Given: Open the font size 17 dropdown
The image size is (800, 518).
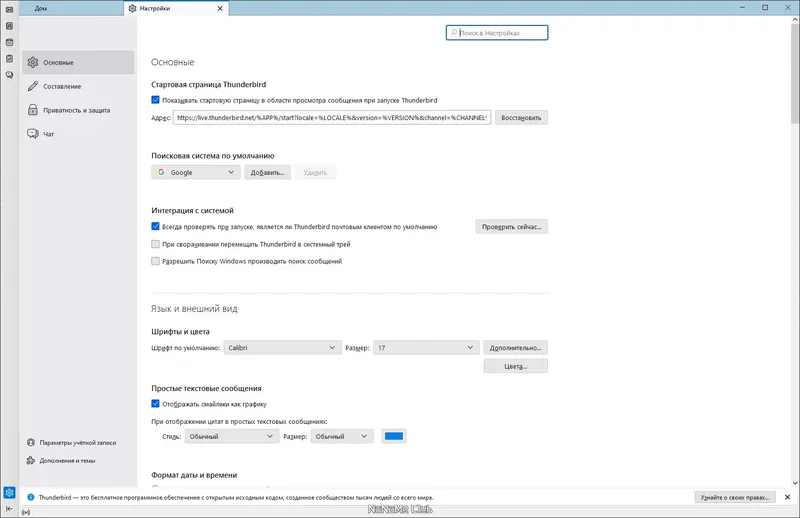Looking at the screenshot, I should click(426, 348).
